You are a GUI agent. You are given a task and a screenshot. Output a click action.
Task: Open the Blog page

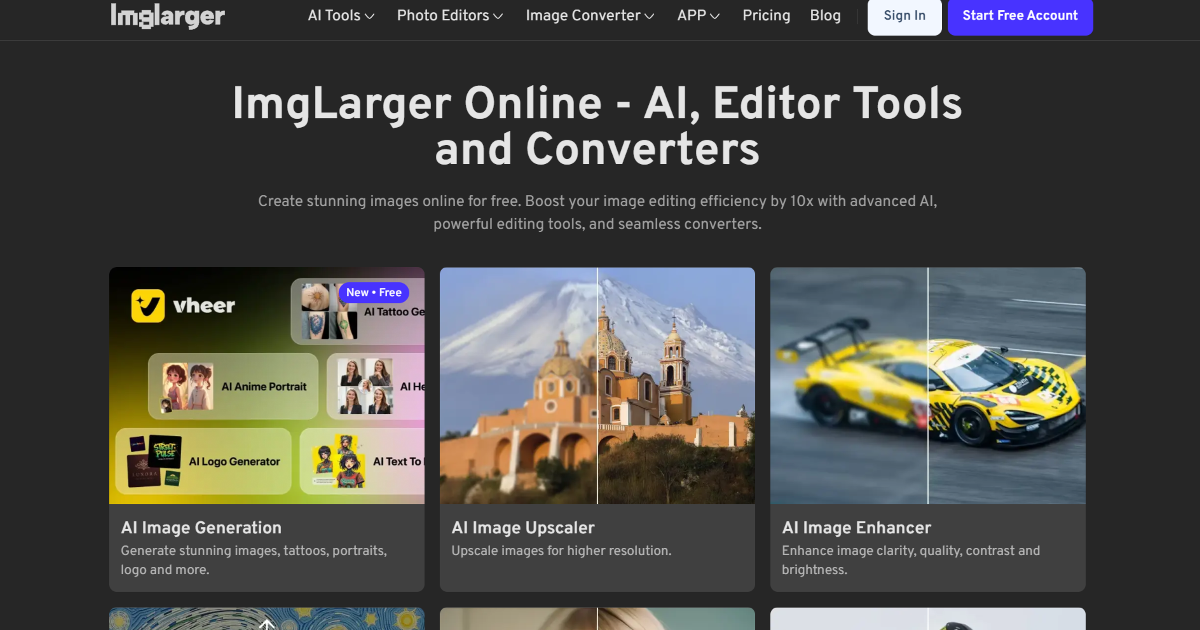click(825, 15)
